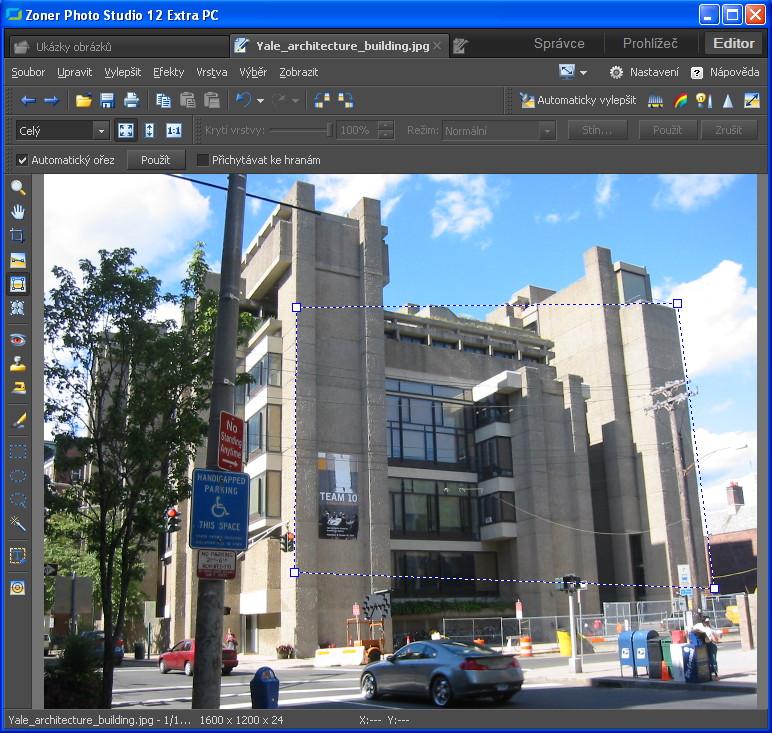Viewport: 772px width, 733px height.
Task: Open the Efekty menu
Action: [x=168, y=72]
